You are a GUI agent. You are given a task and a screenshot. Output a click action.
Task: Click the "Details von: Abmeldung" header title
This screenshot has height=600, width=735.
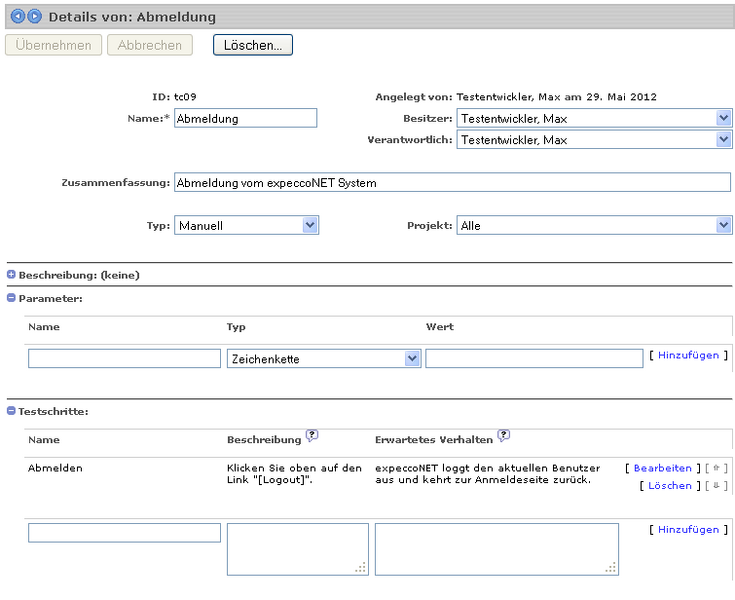pyautogui.click(x=132, y=17)
